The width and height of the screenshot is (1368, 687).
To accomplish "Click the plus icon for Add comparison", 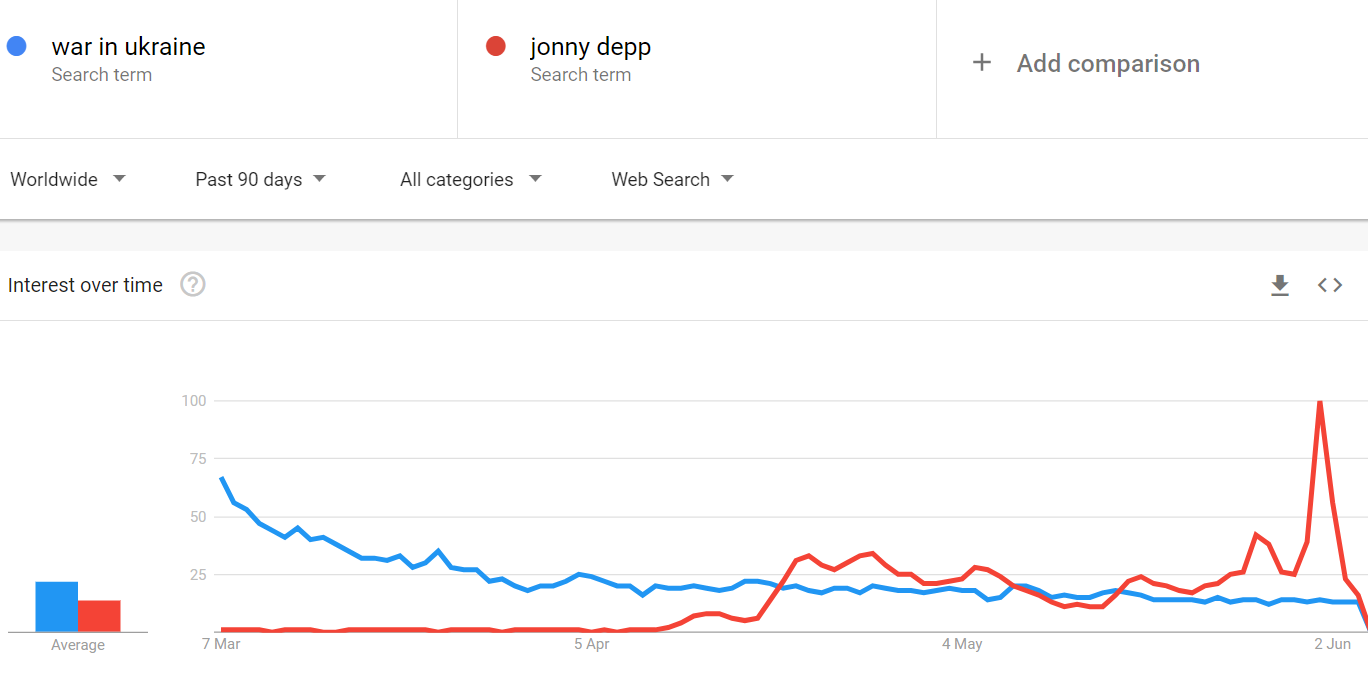I will tap(982, 63).
